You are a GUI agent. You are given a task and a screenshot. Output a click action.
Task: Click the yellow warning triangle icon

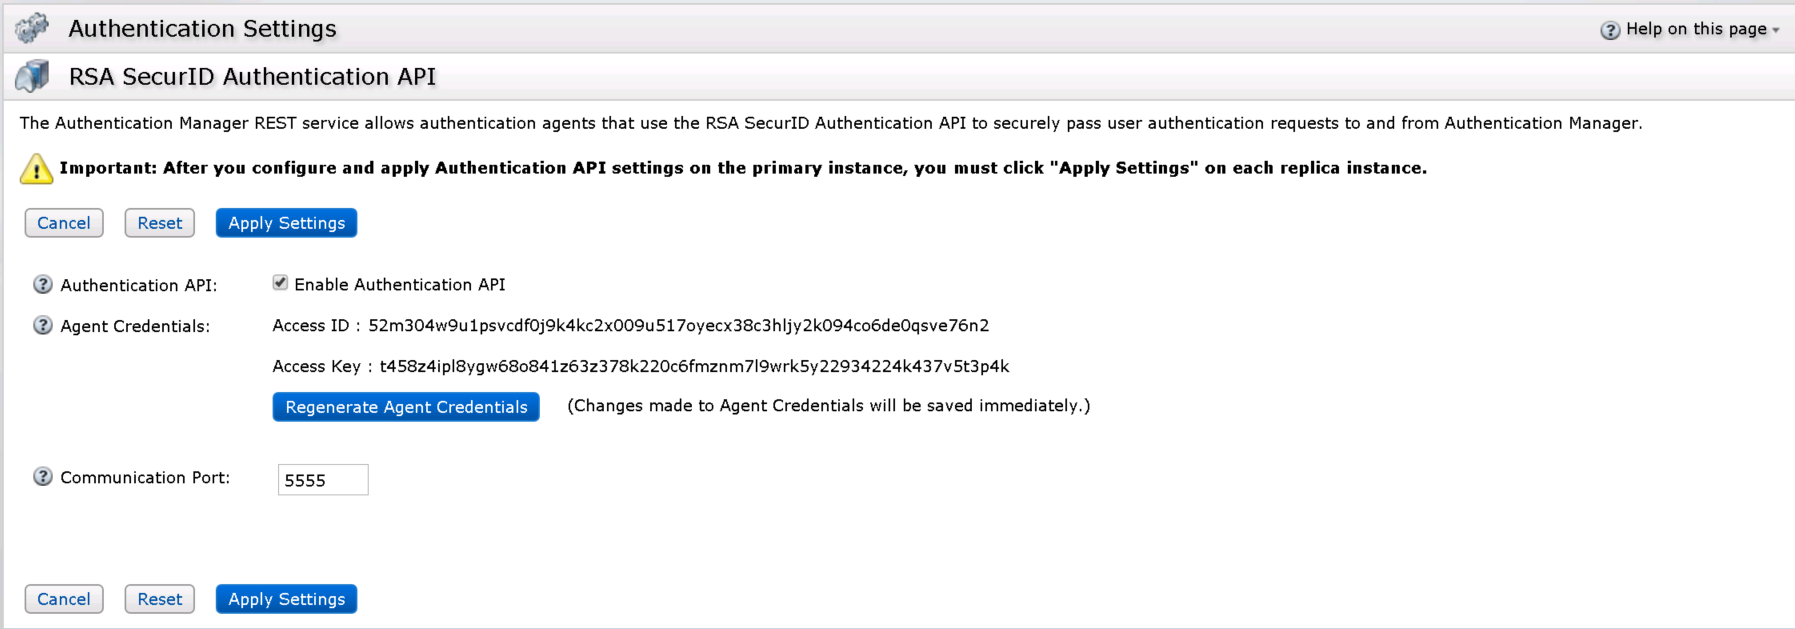(x=36, y=169)
